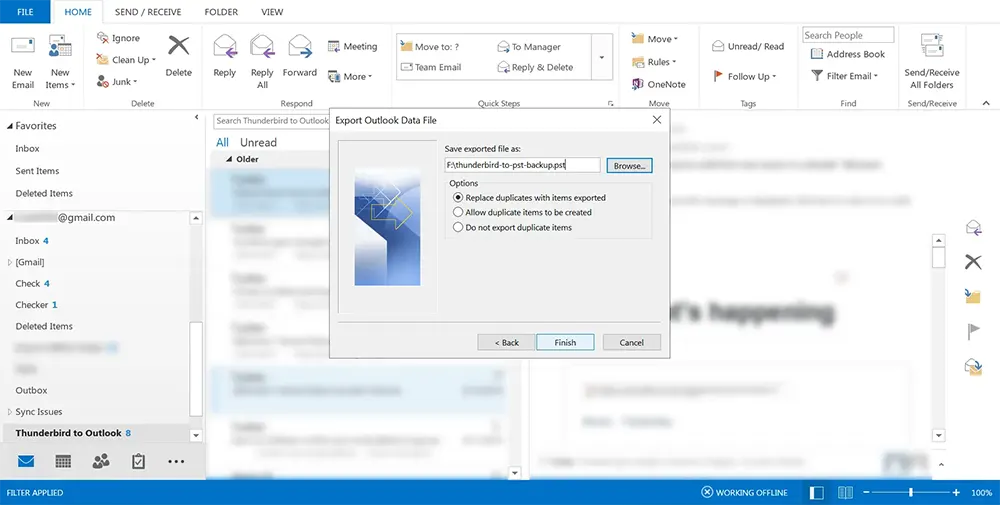Open the New Items button
The width and height of the screenshot is (1000, 505).
click(x=60, y=62)
